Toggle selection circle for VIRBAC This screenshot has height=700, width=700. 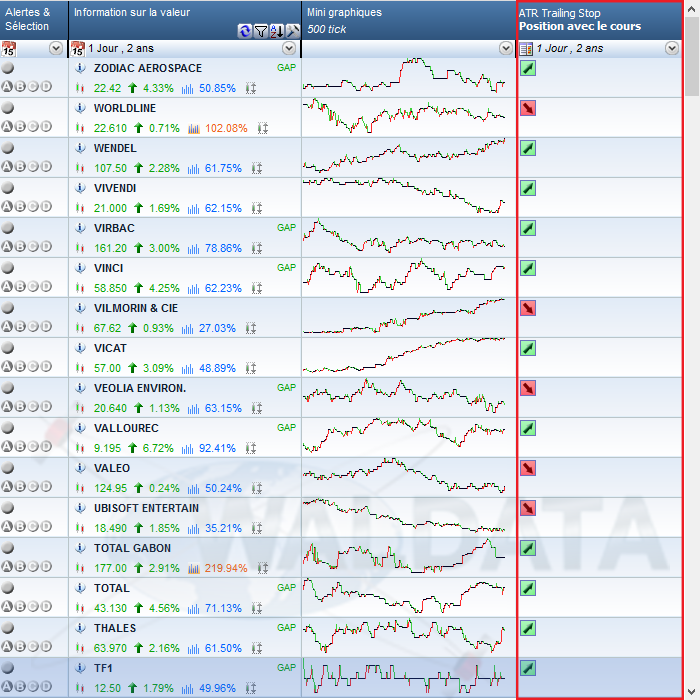[8, 228]
